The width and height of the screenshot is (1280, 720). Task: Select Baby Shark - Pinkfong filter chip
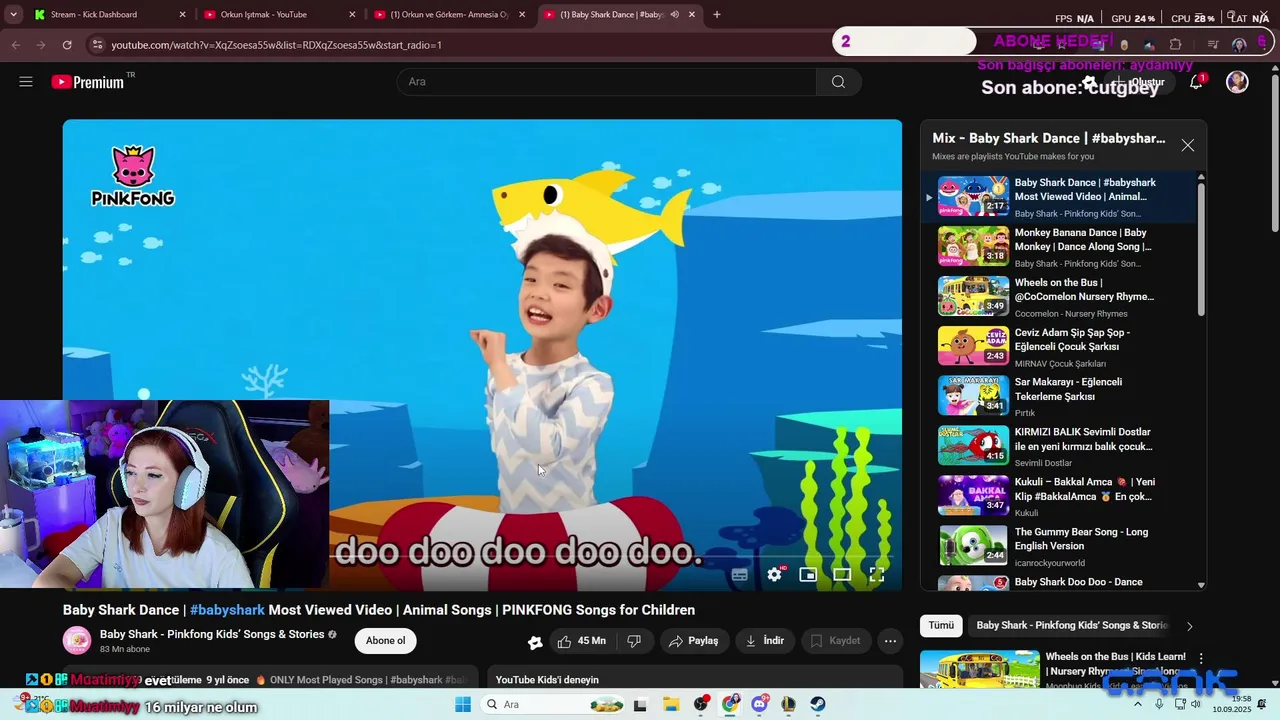coord(1072,625)
